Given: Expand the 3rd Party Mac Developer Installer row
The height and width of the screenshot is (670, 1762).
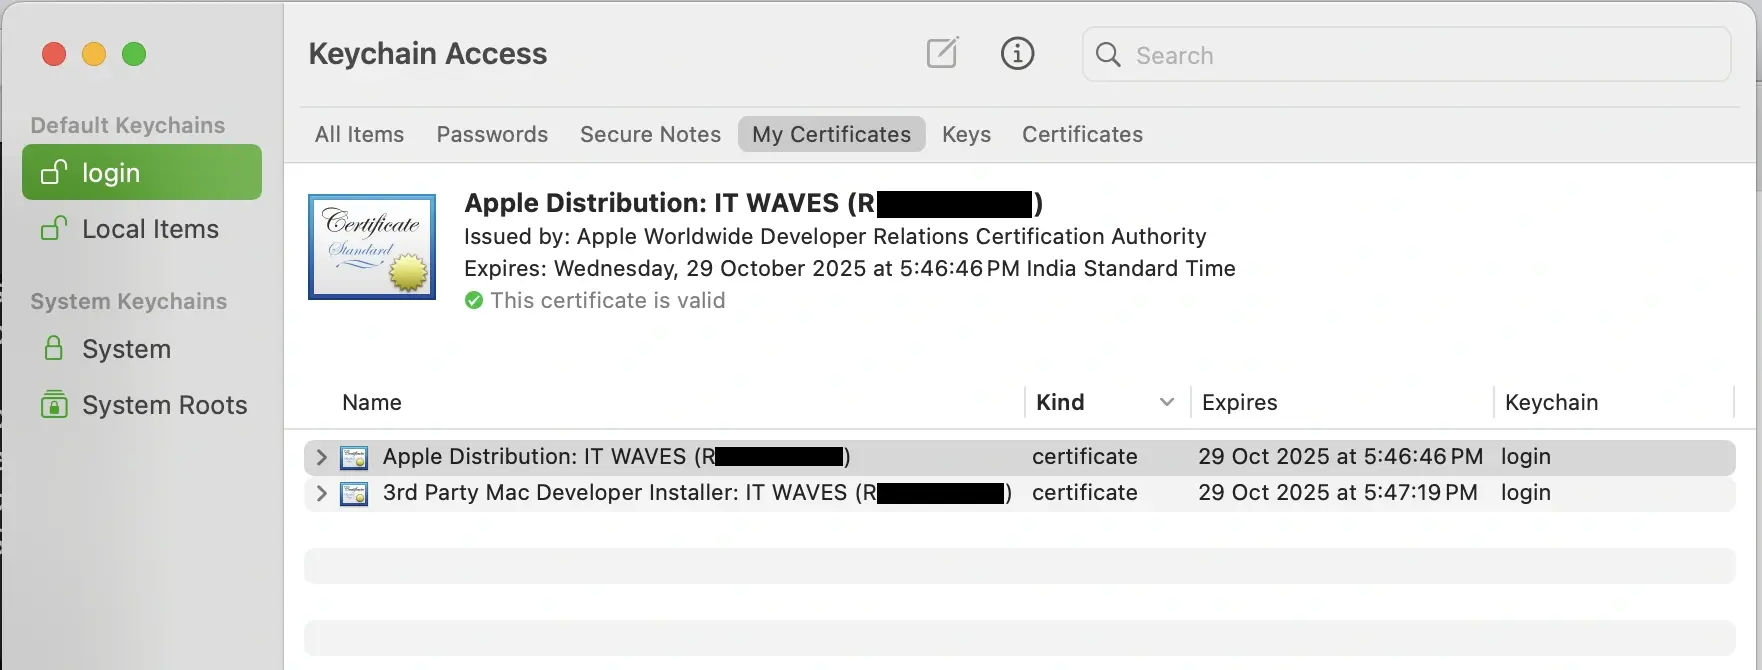Looking at the screenshot, I should click(321, 493).
